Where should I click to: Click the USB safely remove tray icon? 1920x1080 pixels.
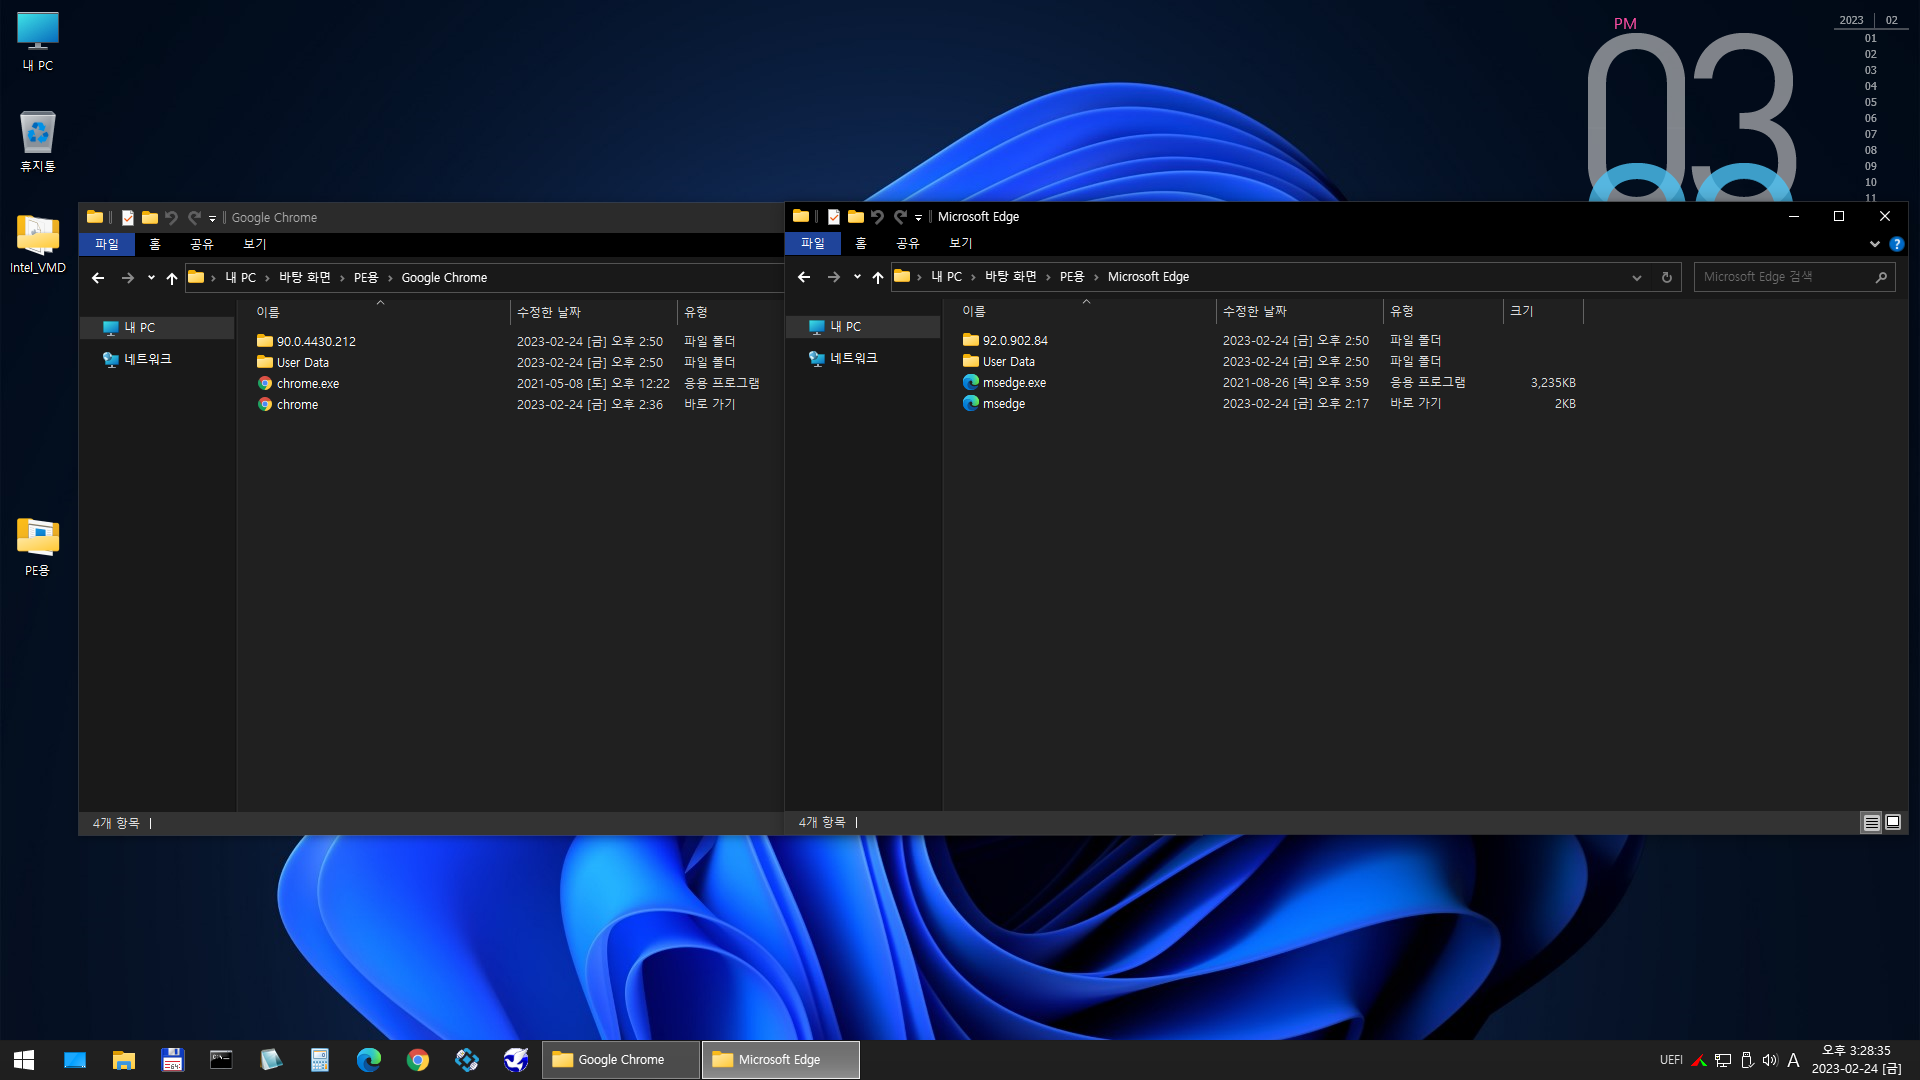tap(1747, 1060)
